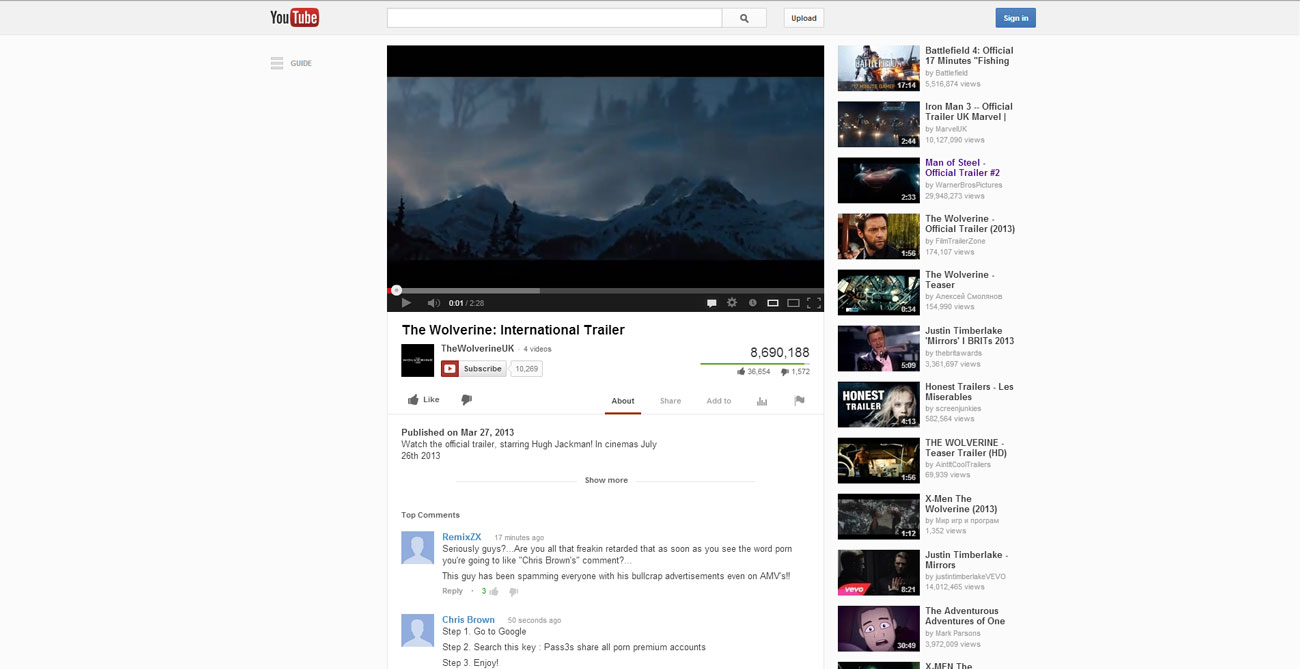Click the Upload button
Image resolution: width=1300 pixels, height=669 pixels.
click(804, 18)
